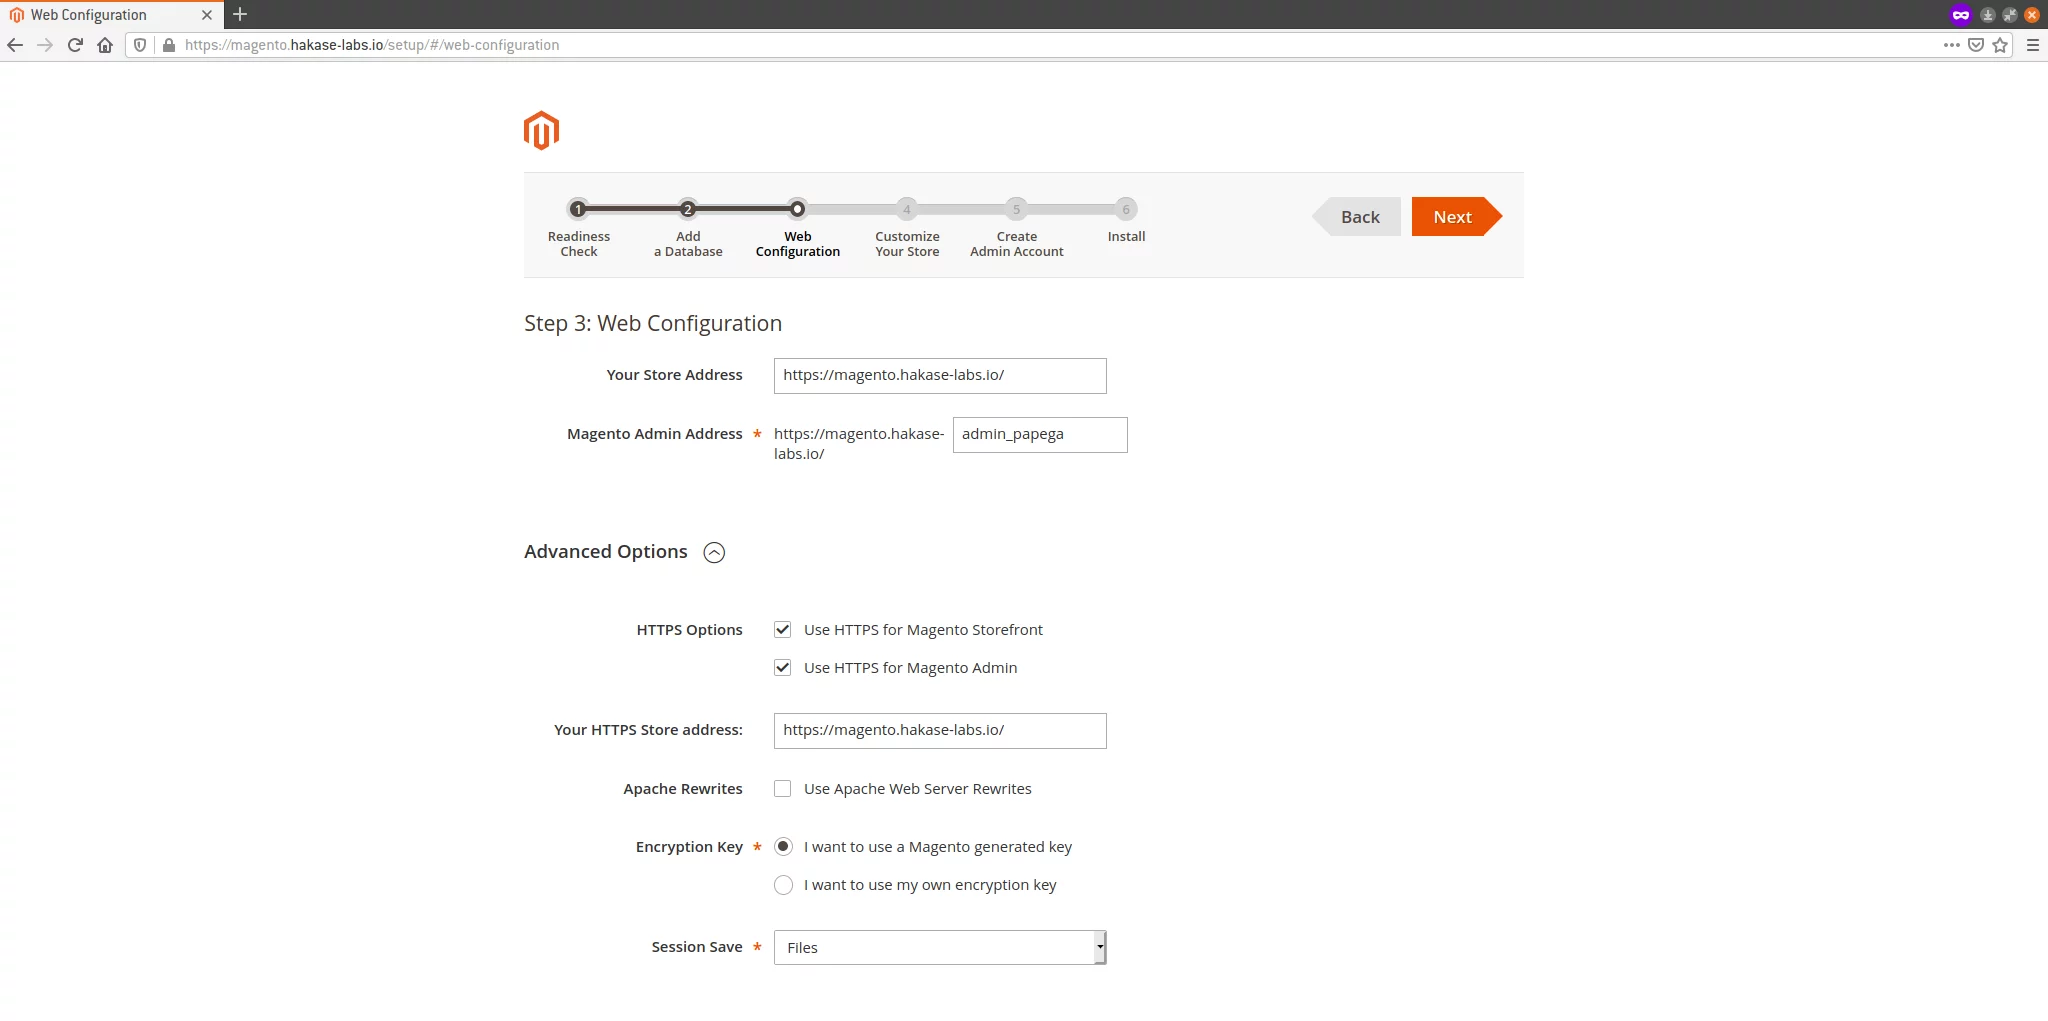The height and width of the screenshot is (1021, 2048).
Task: Click step 5 Create Admin Account circle
Action: (x=1016, y=209)
